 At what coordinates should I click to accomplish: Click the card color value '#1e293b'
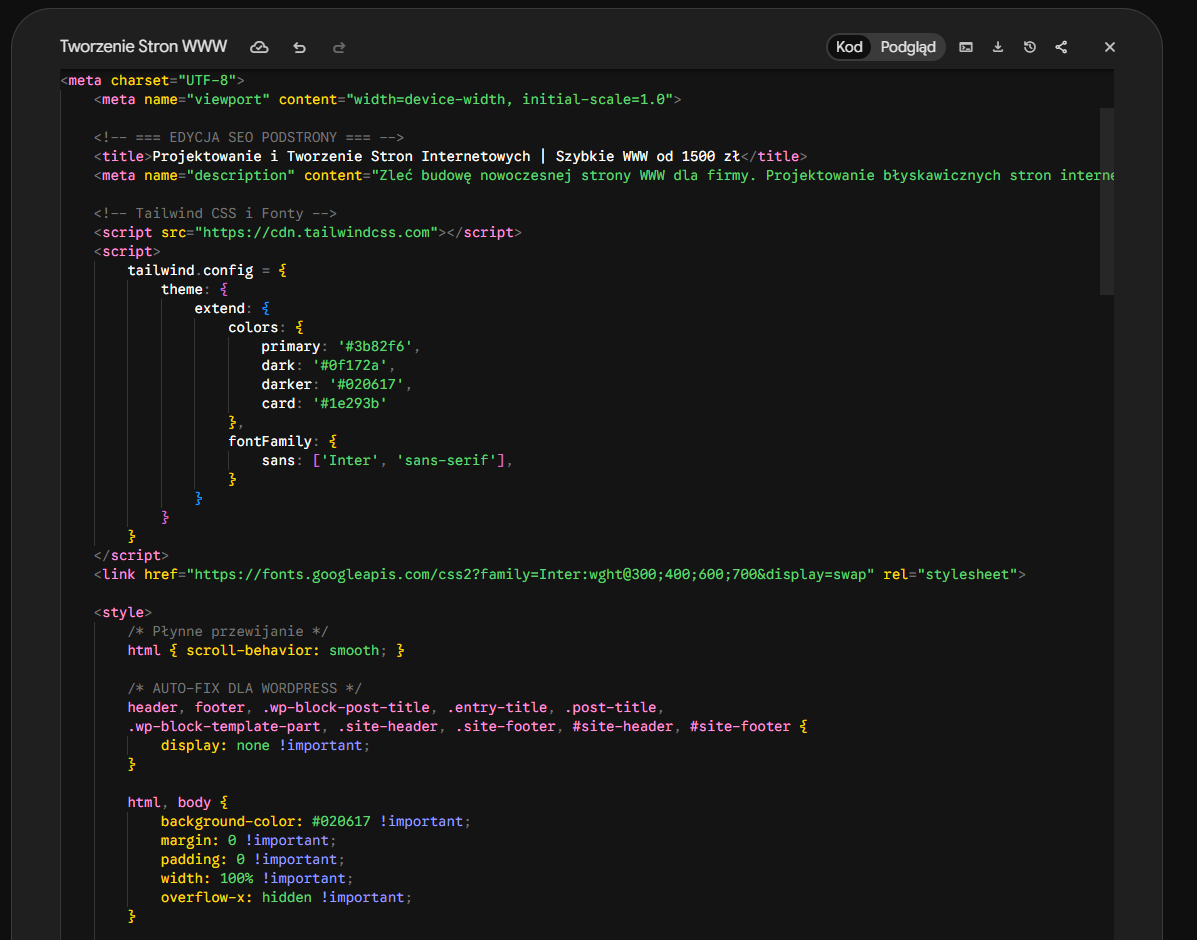tap(350, 404)
